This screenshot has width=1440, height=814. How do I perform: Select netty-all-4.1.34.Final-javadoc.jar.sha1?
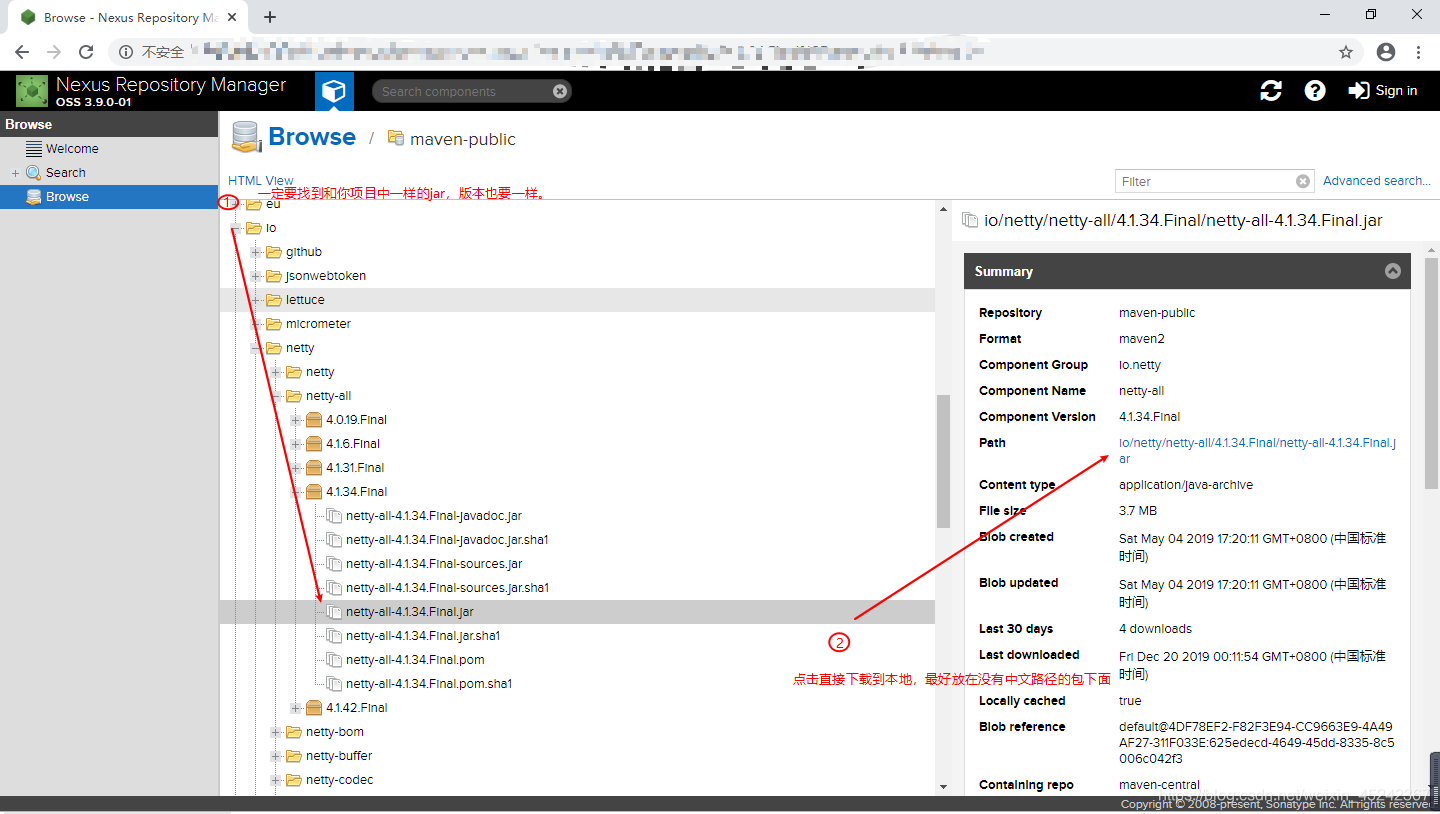(447, 540)
